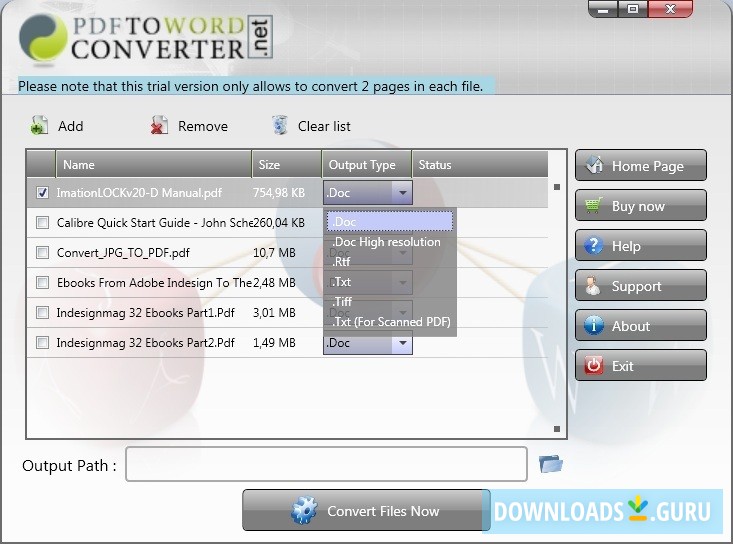Image resolution: width=733 pixels, height=544 pixels.
Task: Check the Indesignmag 32 Ebooks Part1 checkbox
Action: [43, 313]
